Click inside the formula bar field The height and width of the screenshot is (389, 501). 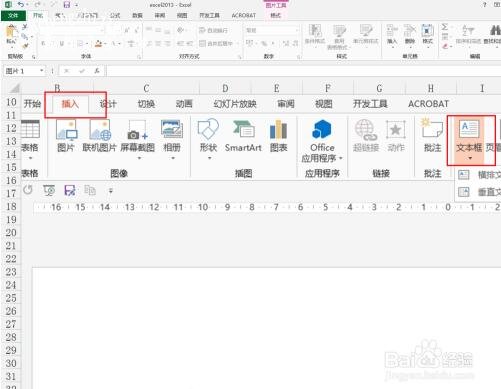click(x=303, y=71)
